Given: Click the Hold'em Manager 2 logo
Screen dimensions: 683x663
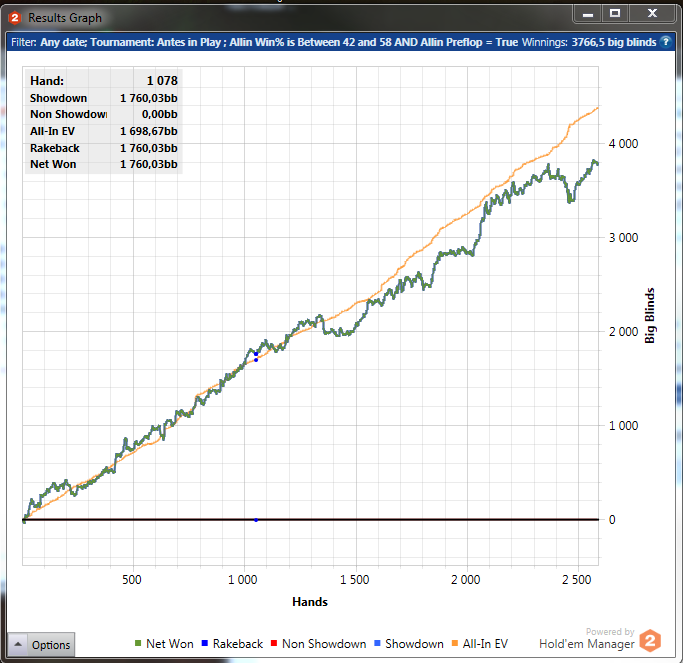Looking at the screenshot, I should (x=650, y=640).
